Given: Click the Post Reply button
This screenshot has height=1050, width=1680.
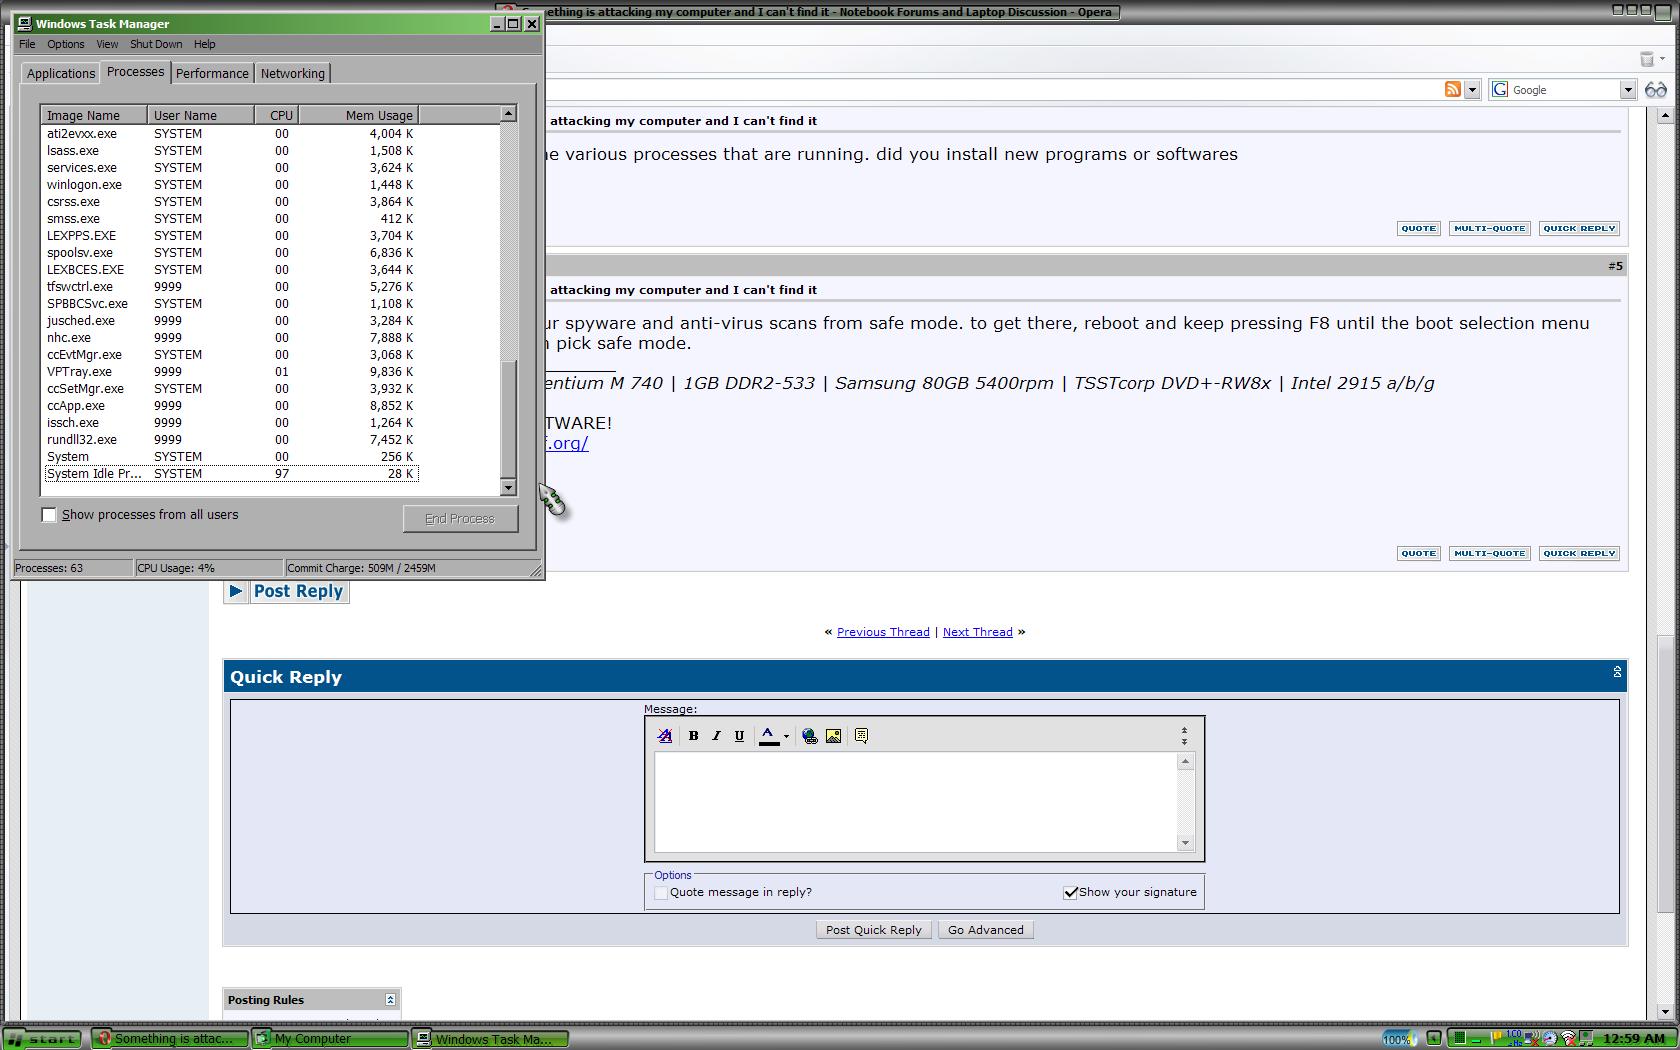Looking at the screenshot, I should [298, 591].
